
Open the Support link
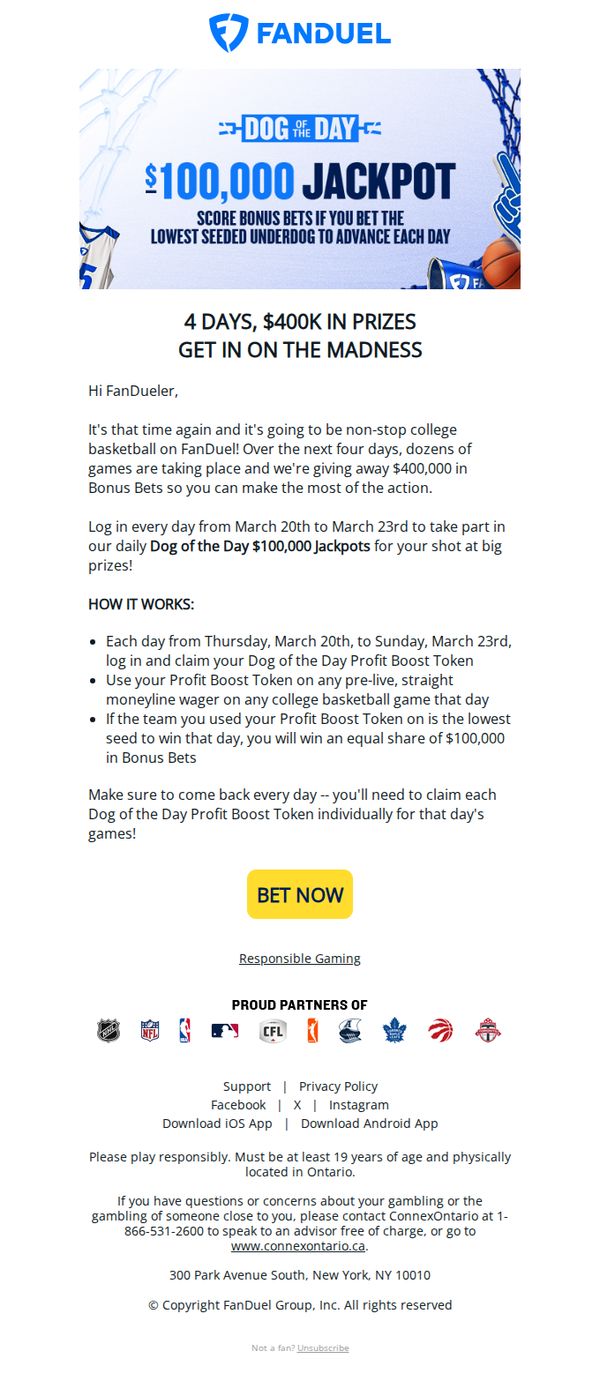tap(247, 1086)
